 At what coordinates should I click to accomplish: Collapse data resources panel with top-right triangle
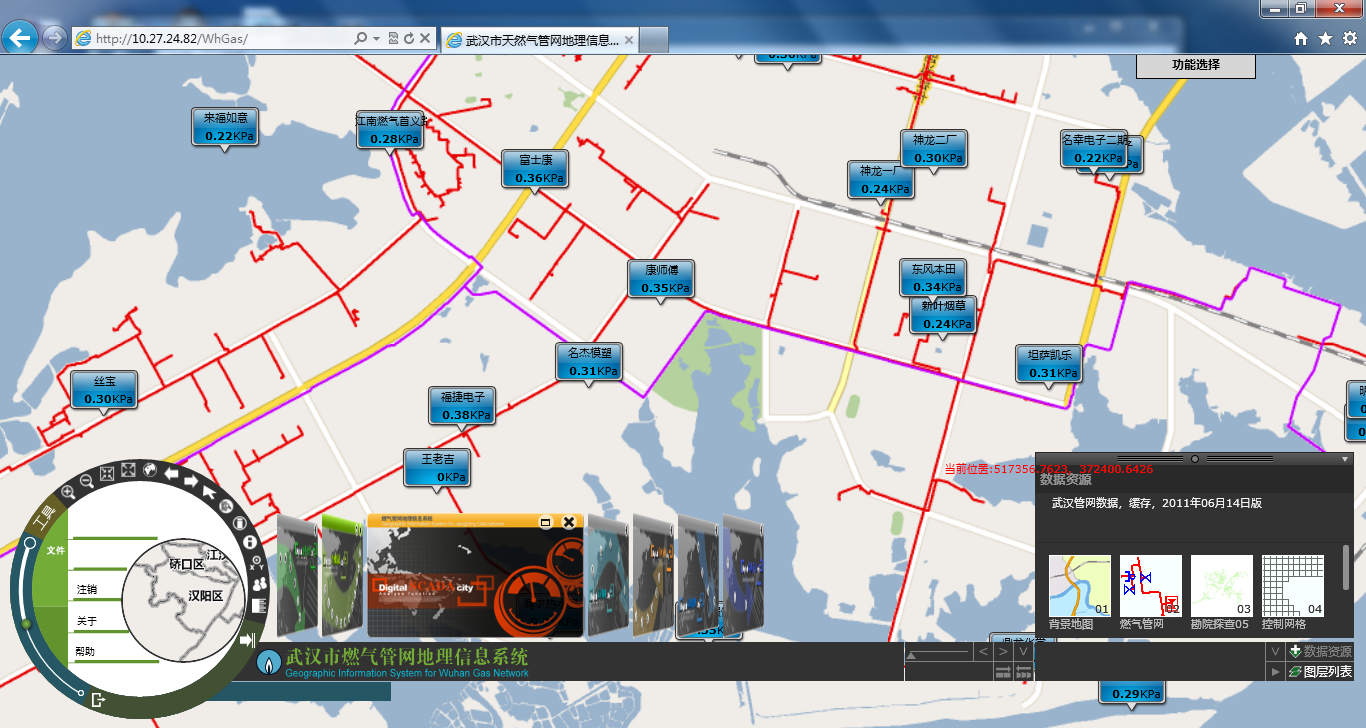coord(1345,459)
